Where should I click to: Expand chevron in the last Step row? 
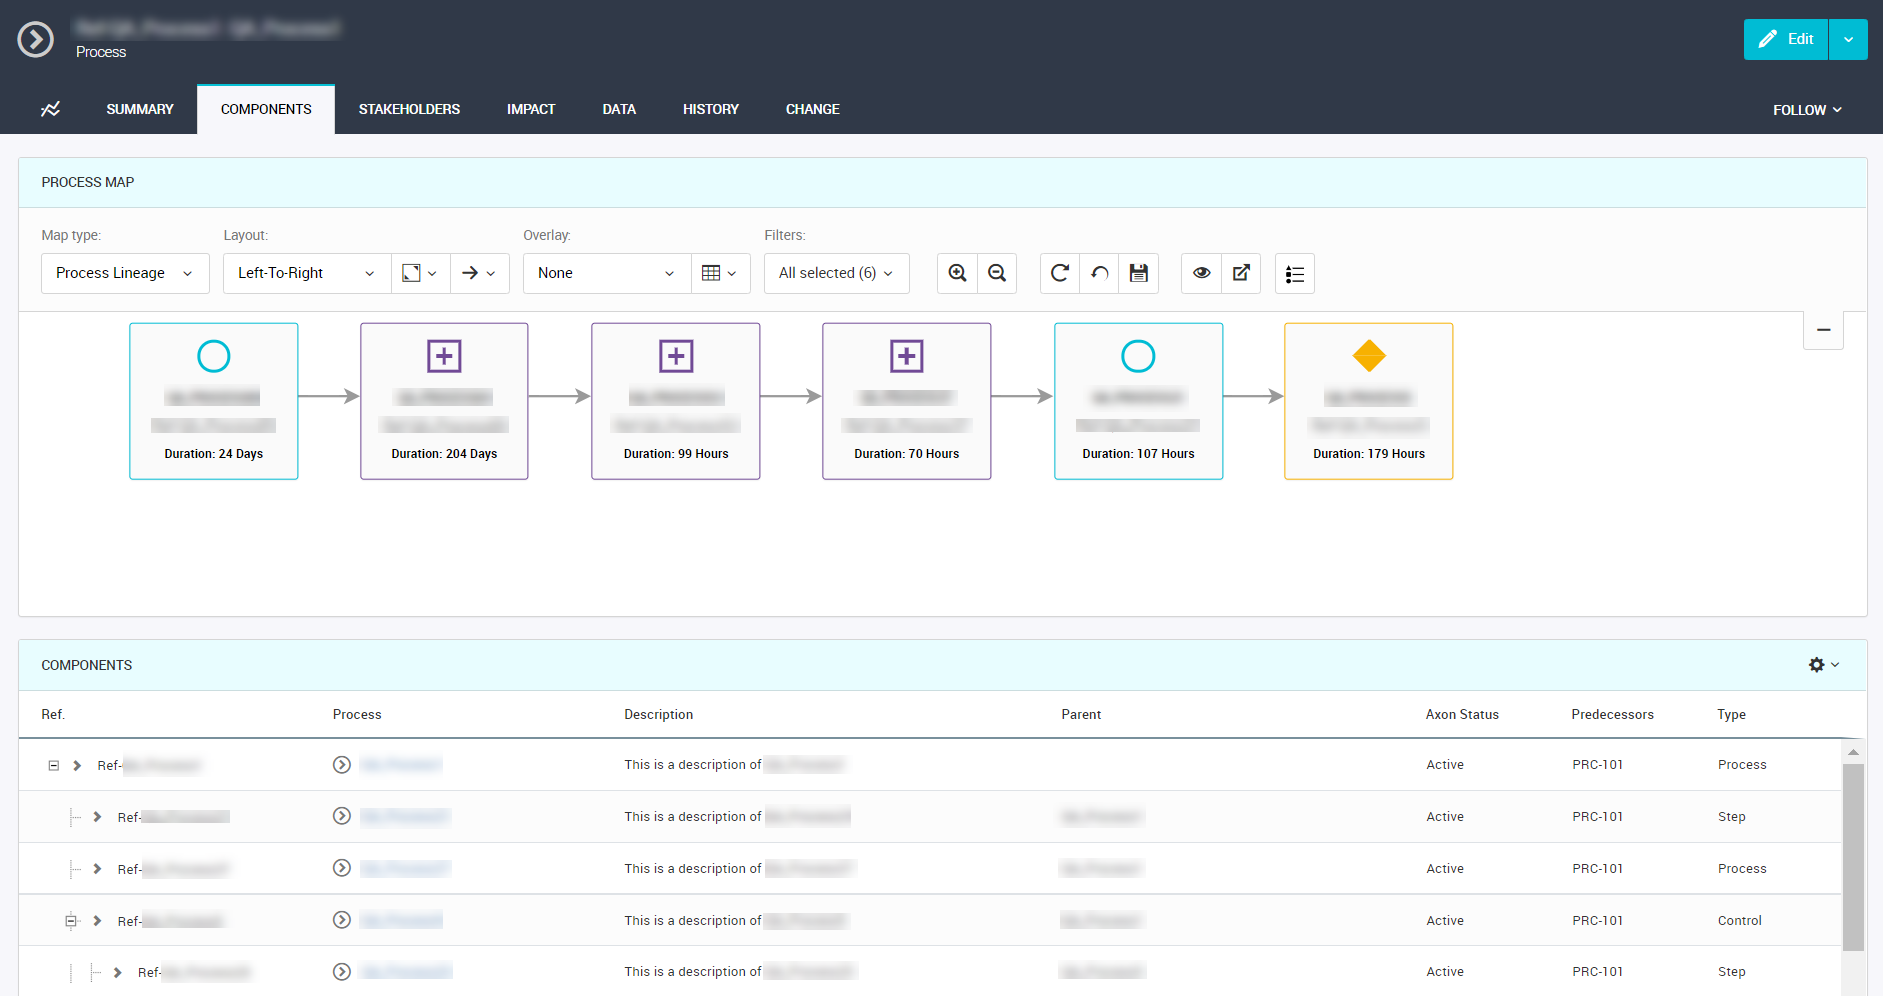coord(118,972)
